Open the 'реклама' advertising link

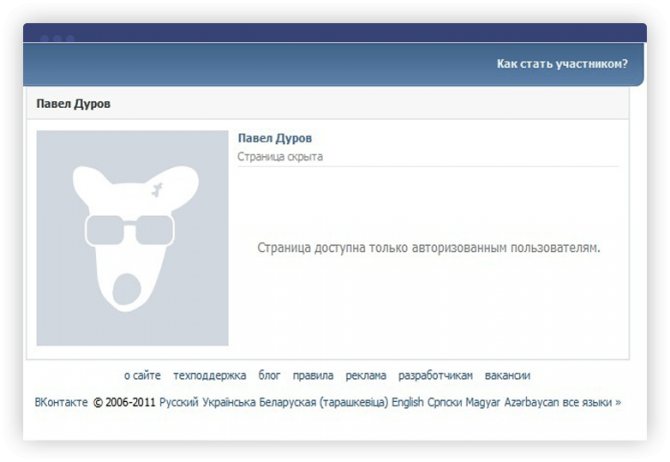click(x=366, y=376)
